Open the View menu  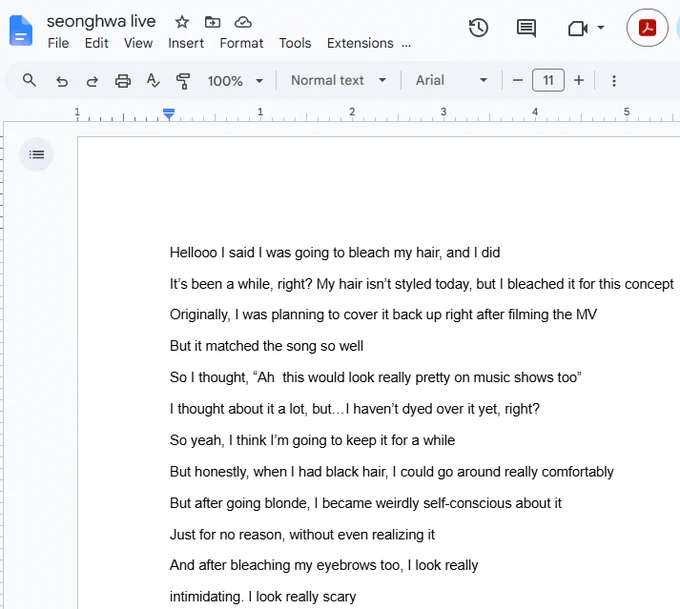(138, 43)
